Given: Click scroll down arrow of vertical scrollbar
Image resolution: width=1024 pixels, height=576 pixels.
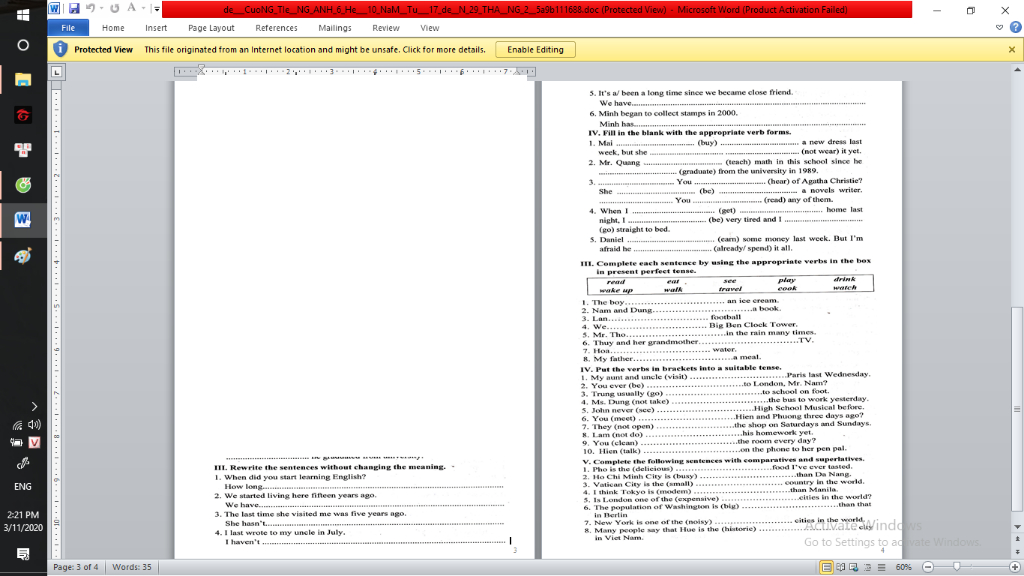Looking at the screenshot, I should click(x=1017, y=526).
